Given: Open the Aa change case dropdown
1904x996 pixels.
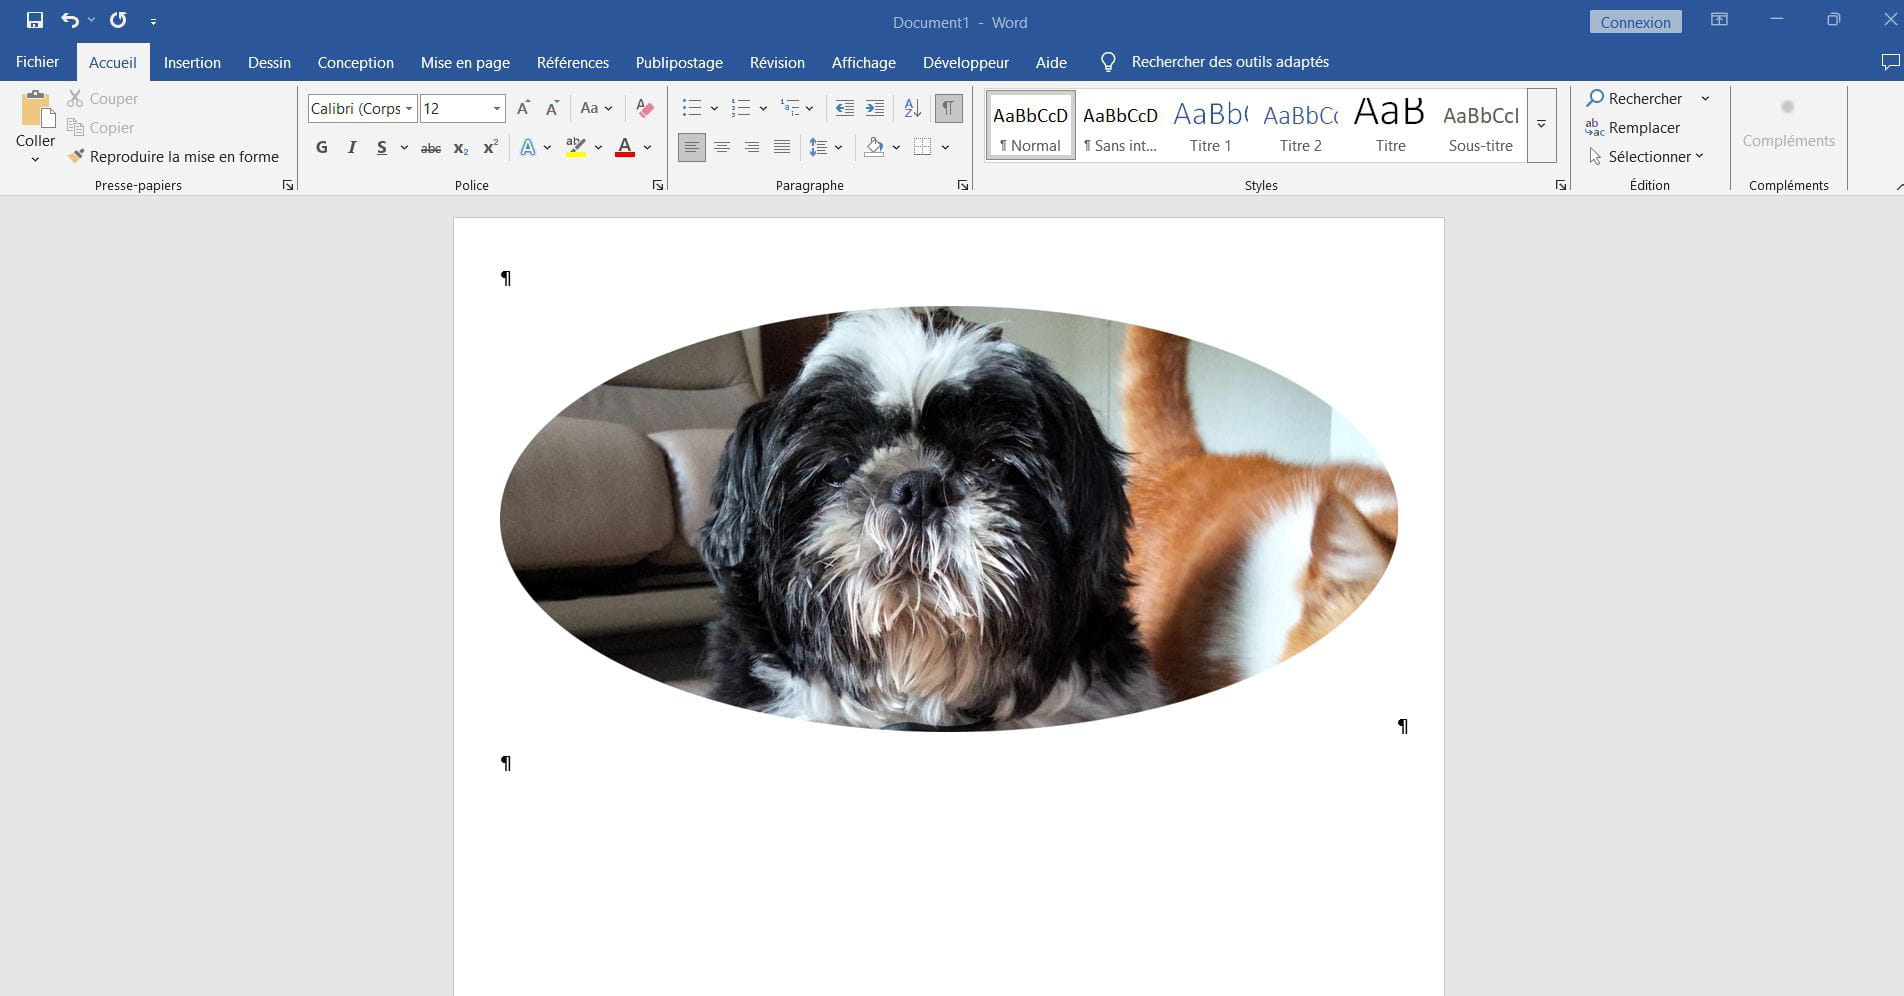Looking at the screenshot, I should tap(596, 108).
